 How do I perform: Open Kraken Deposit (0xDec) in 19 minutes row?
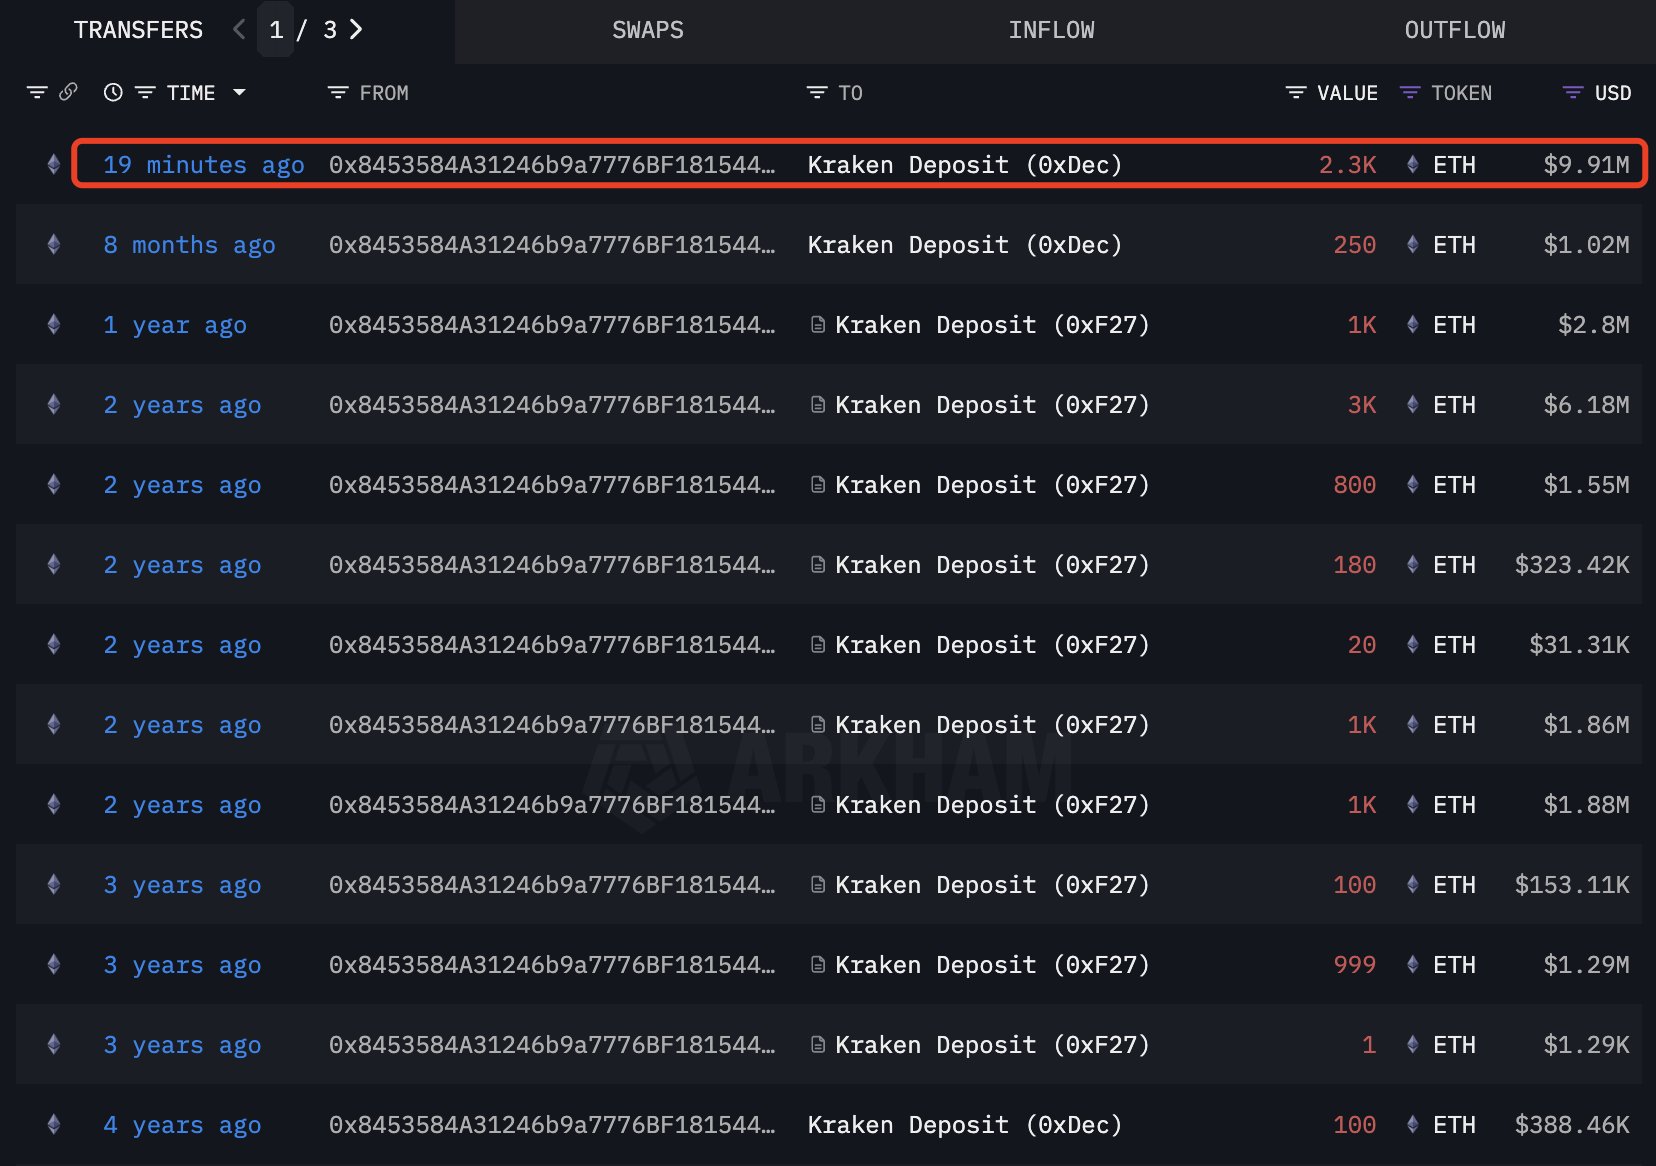[965, 165]
